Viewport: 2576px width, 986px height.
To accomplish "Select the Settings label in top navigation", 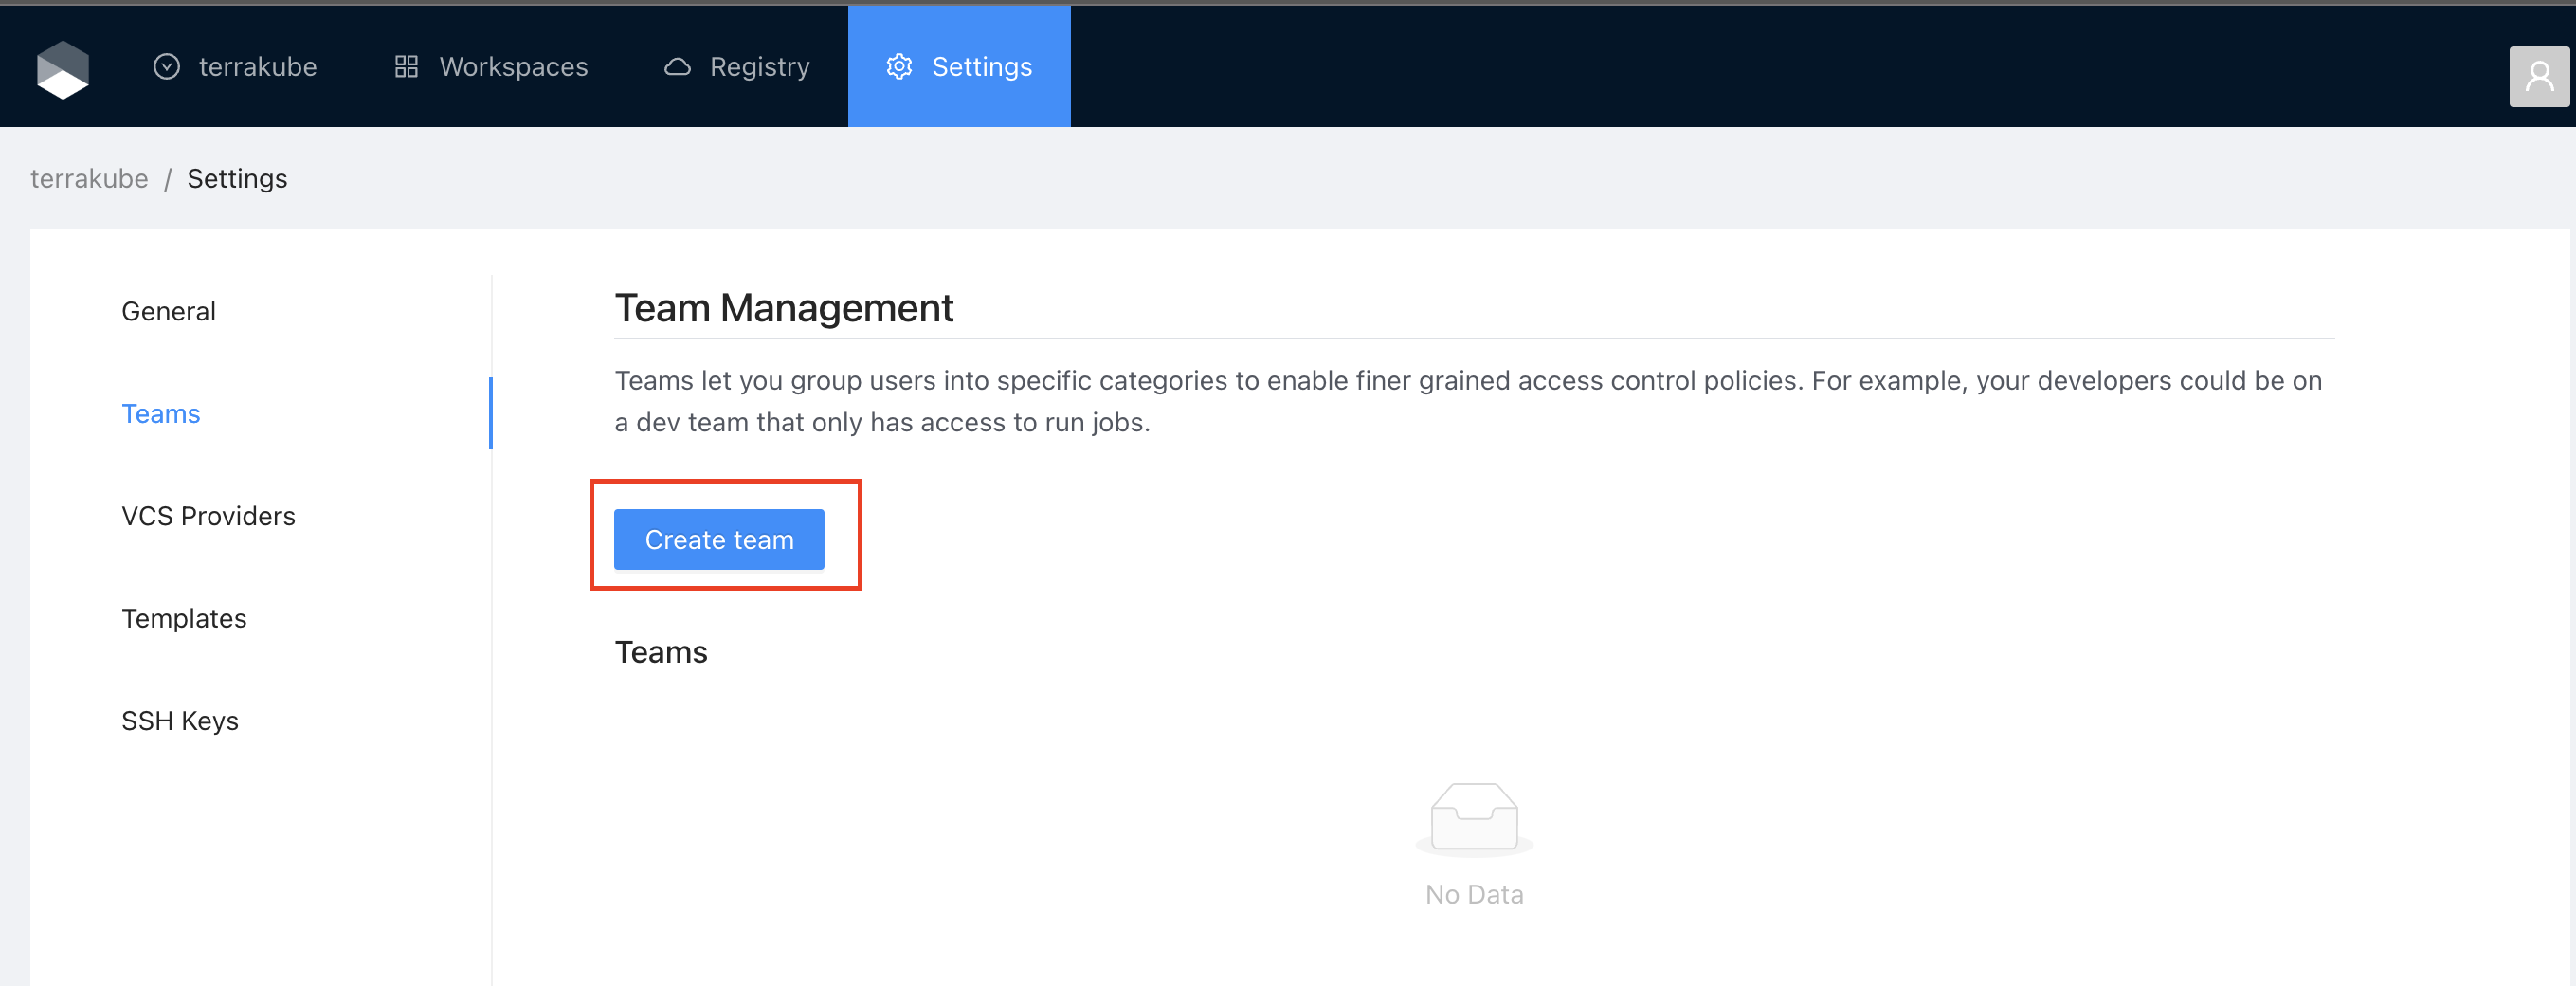I will coord(981,67).
